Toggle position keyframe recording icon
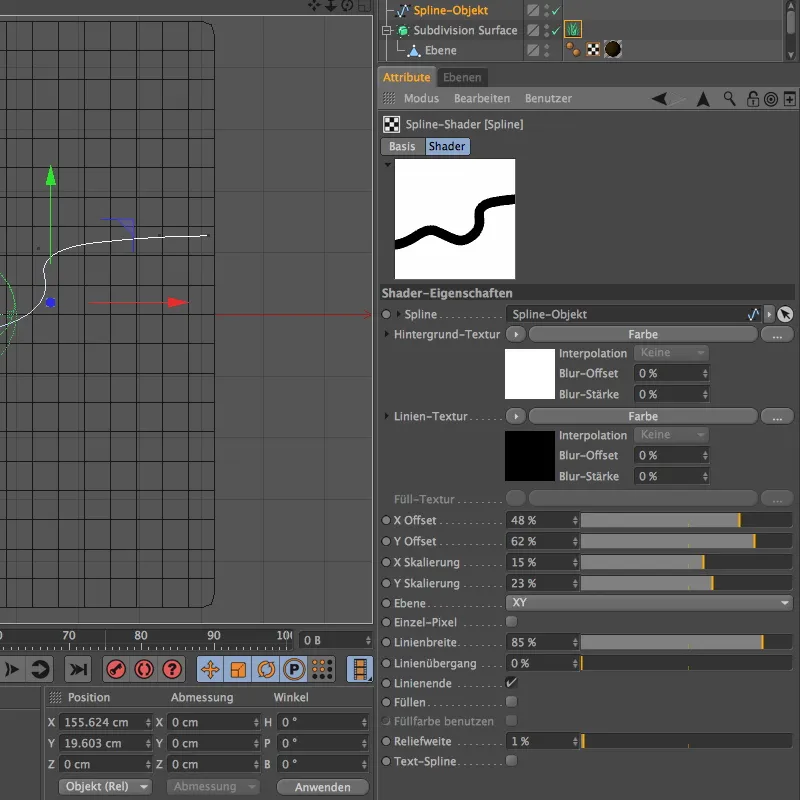The image size is (800, 800). coord(211,669)
